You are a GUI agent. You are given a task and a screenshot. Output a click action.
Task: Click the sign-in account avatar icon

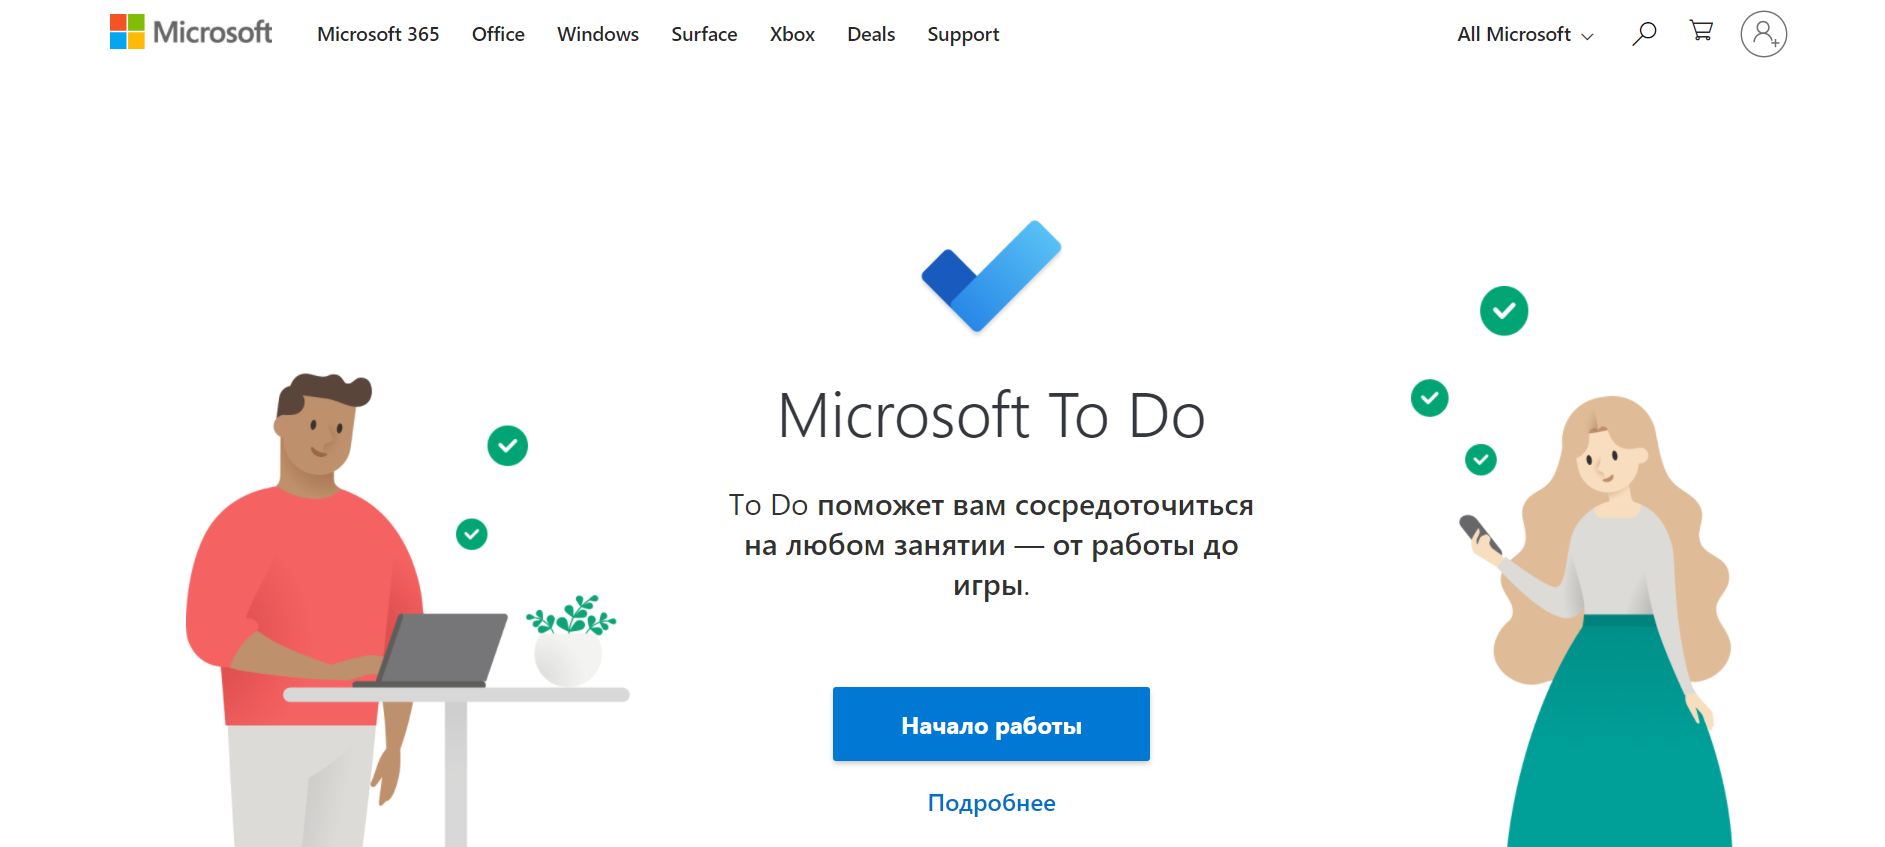[1763, 34]
